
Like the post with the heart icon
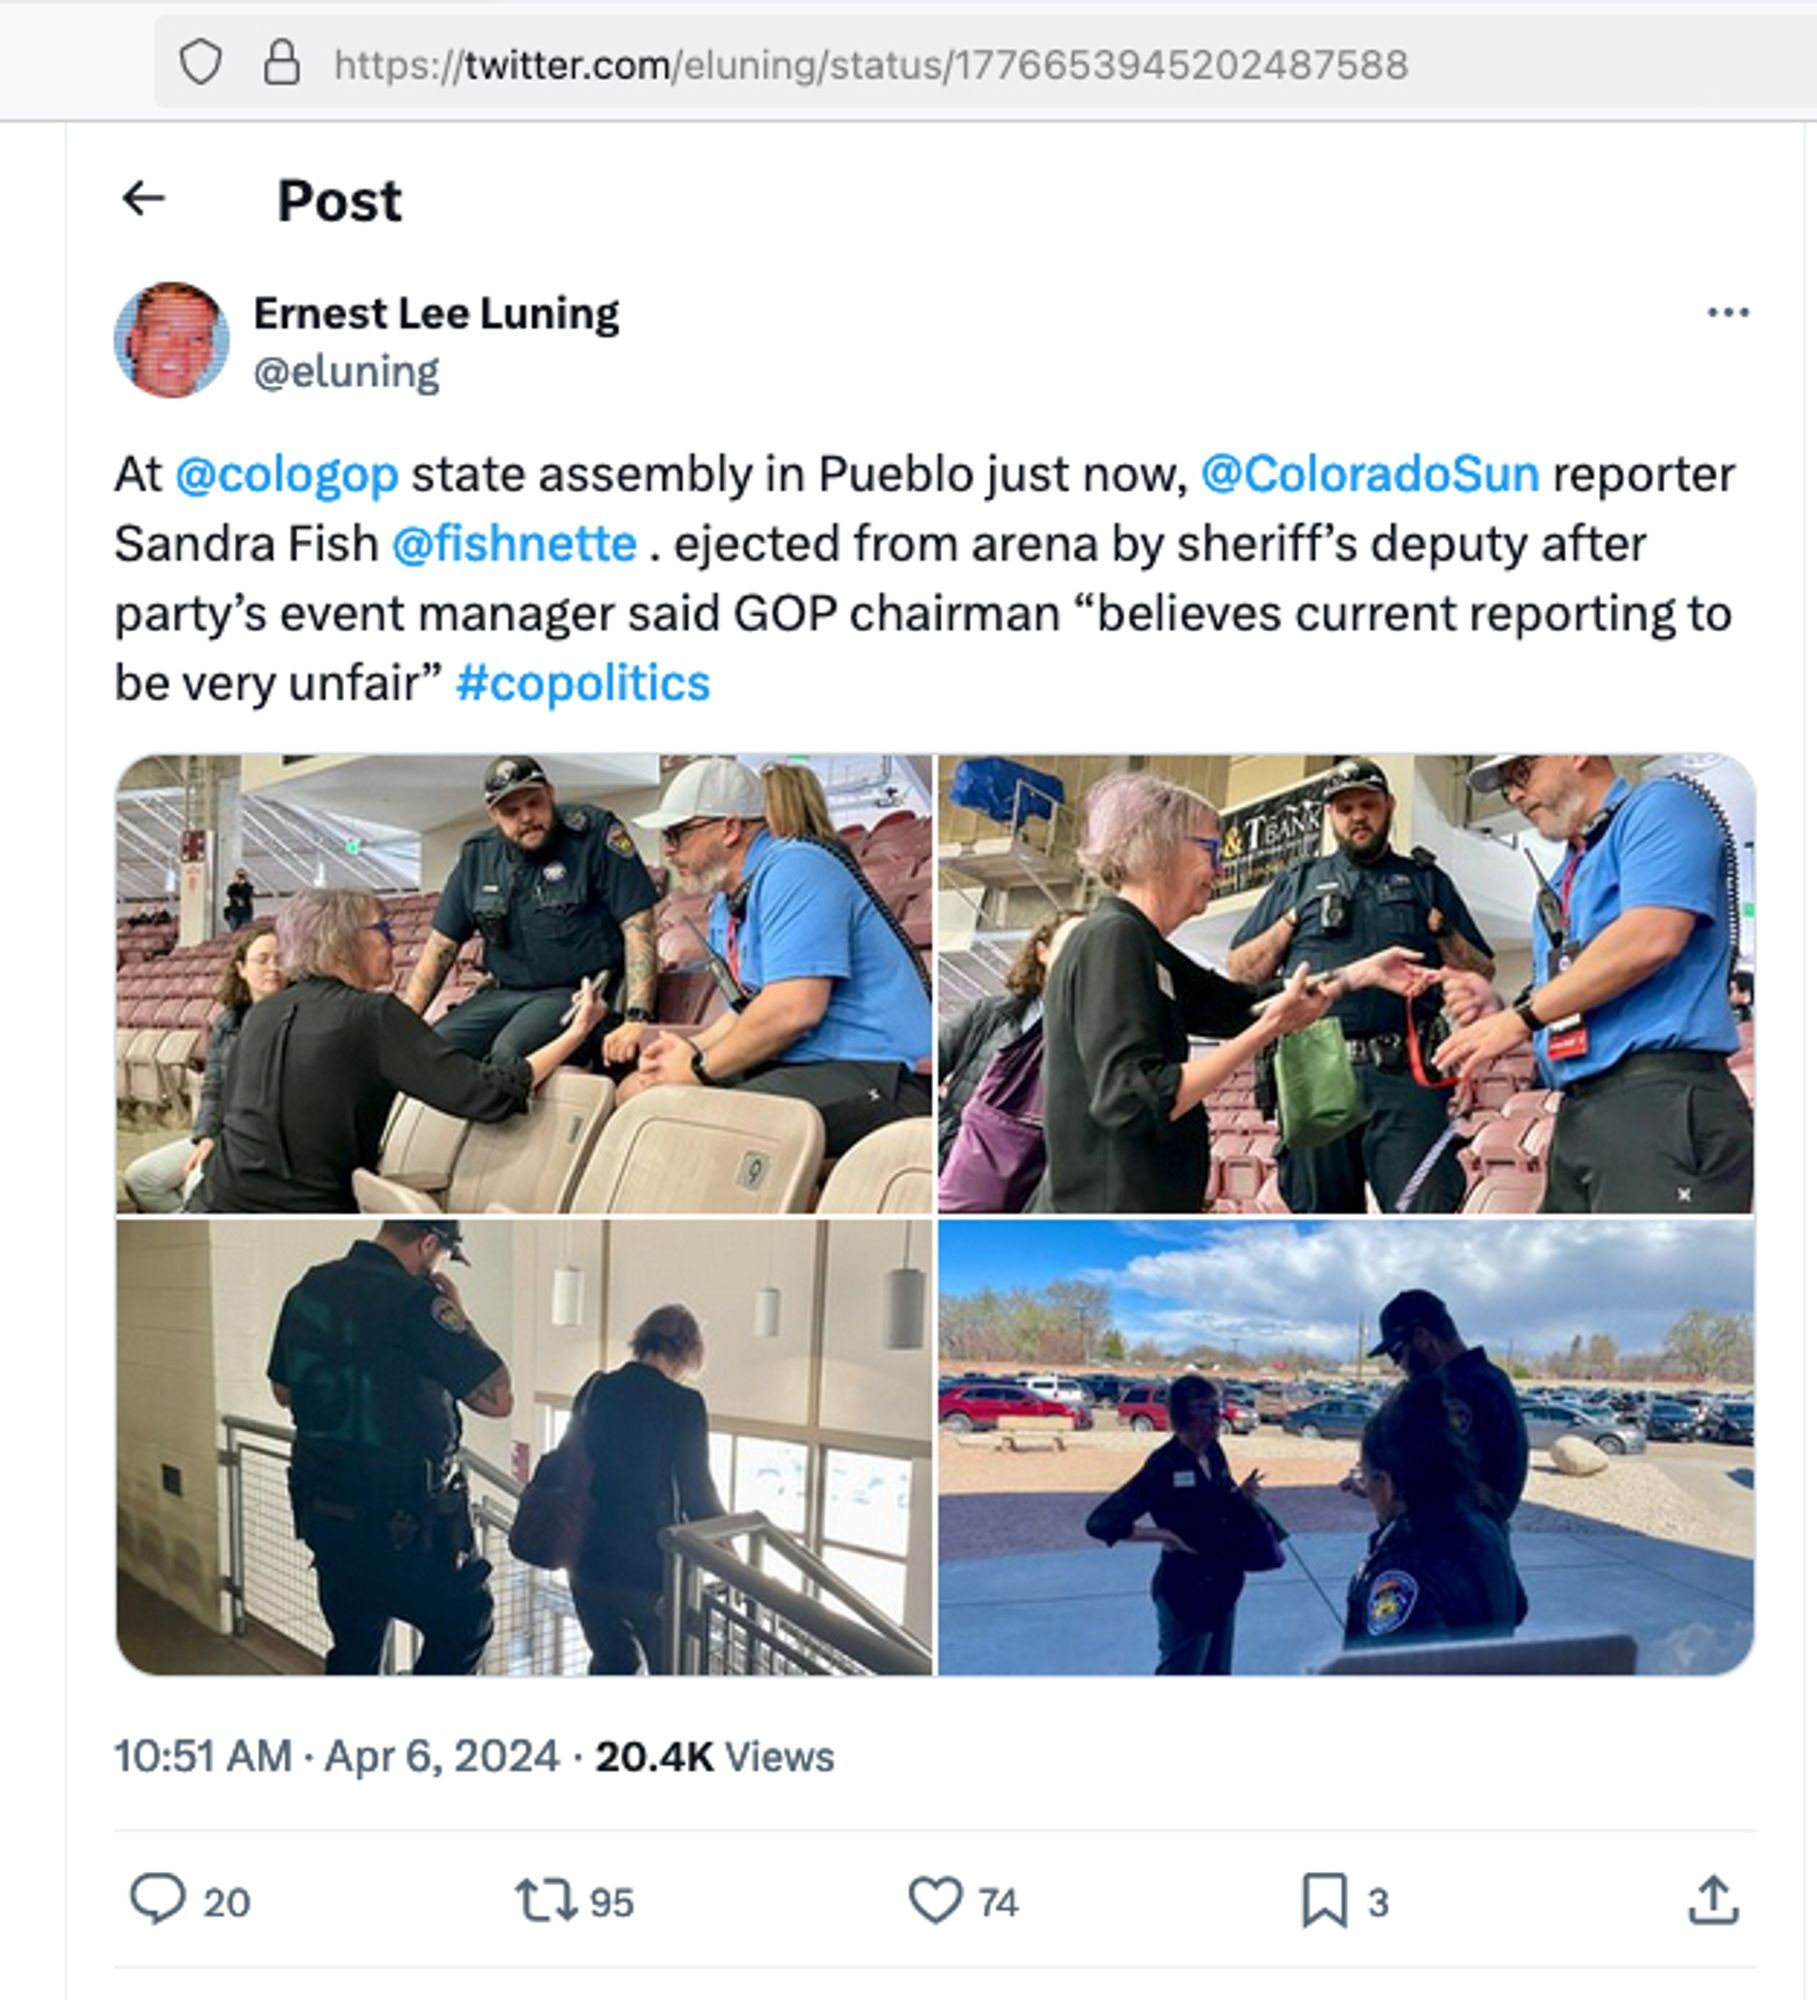click(935, 1901)
